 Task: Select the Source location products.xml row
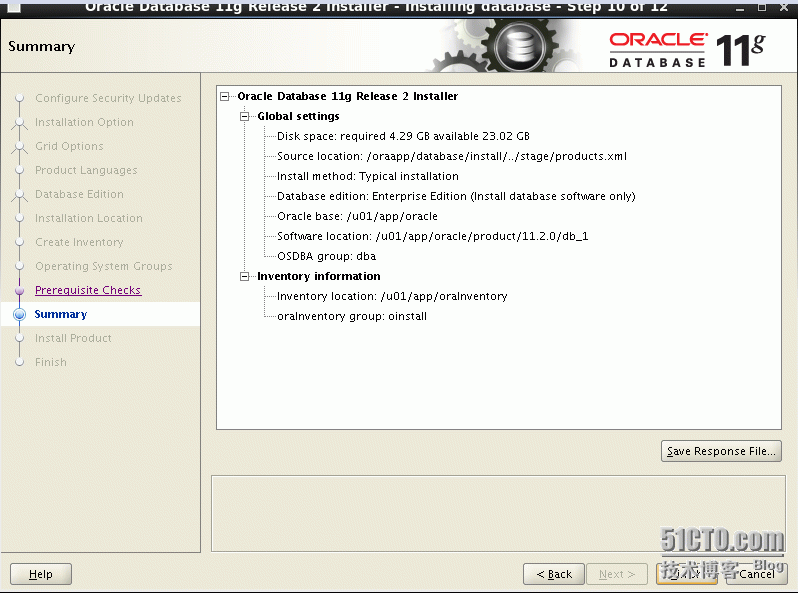451,156
